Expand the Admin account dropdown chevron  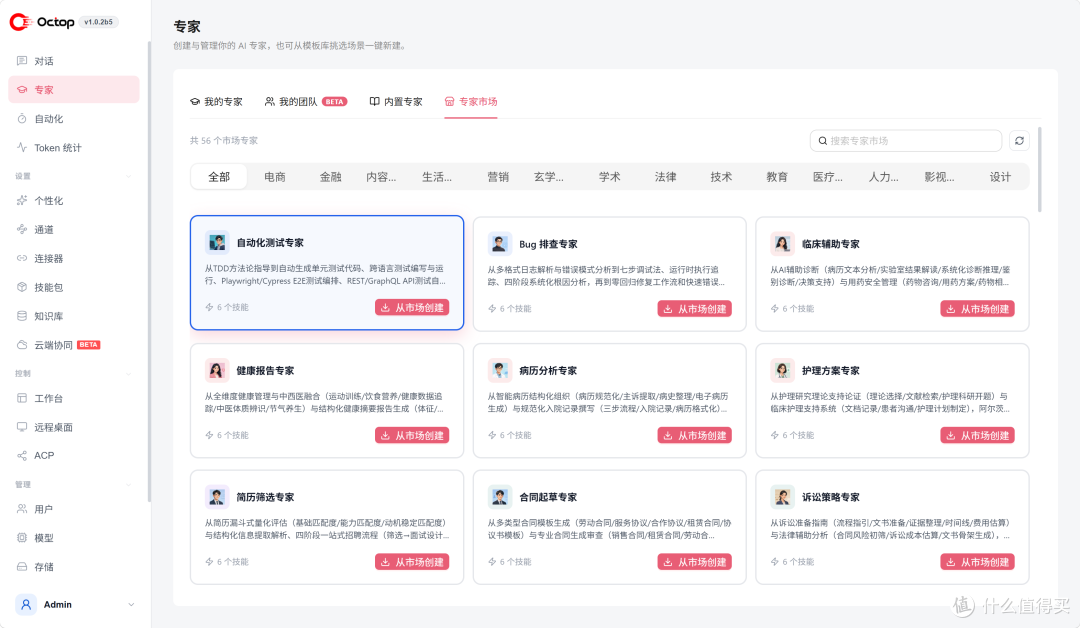tap(131, 605)
